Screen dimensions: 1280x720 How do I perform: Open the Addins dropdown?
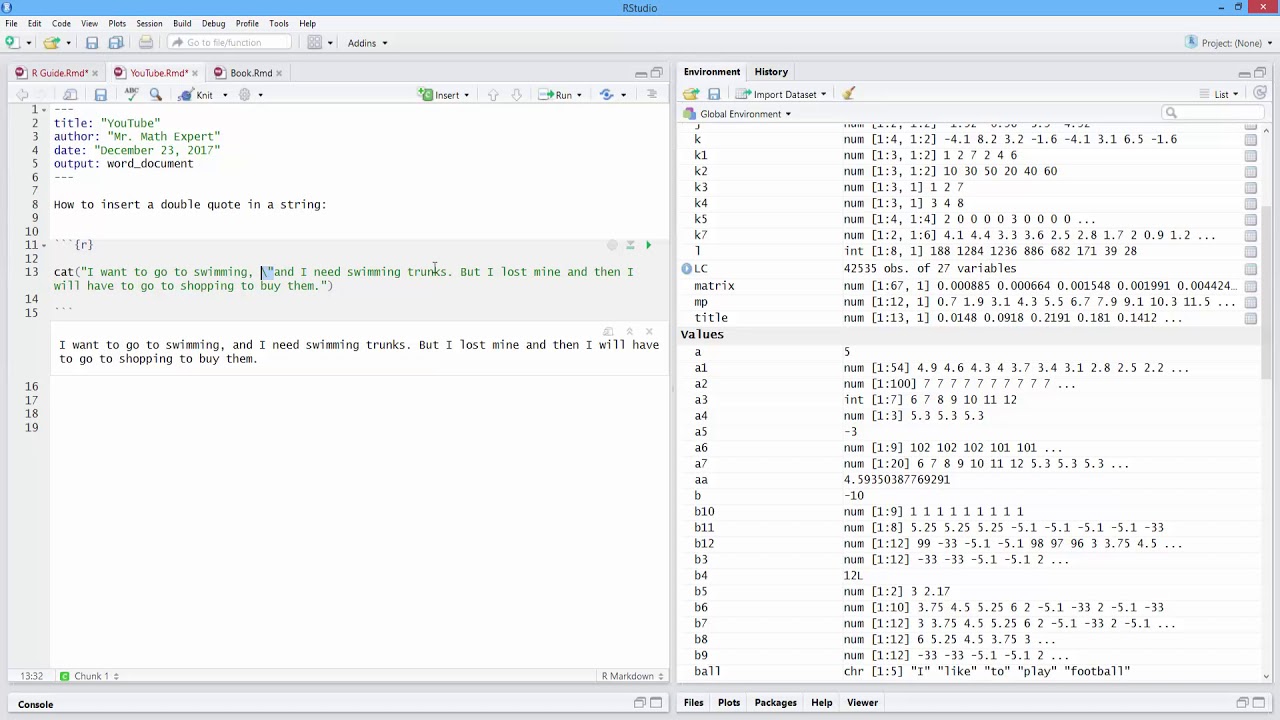point(367,43)
